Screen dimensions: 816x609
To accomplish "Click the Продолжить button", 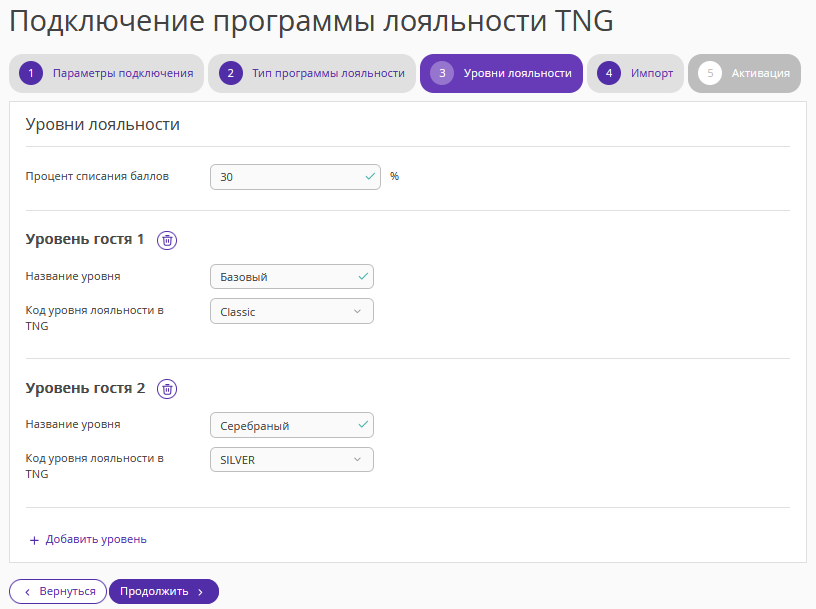I will 164,592.
